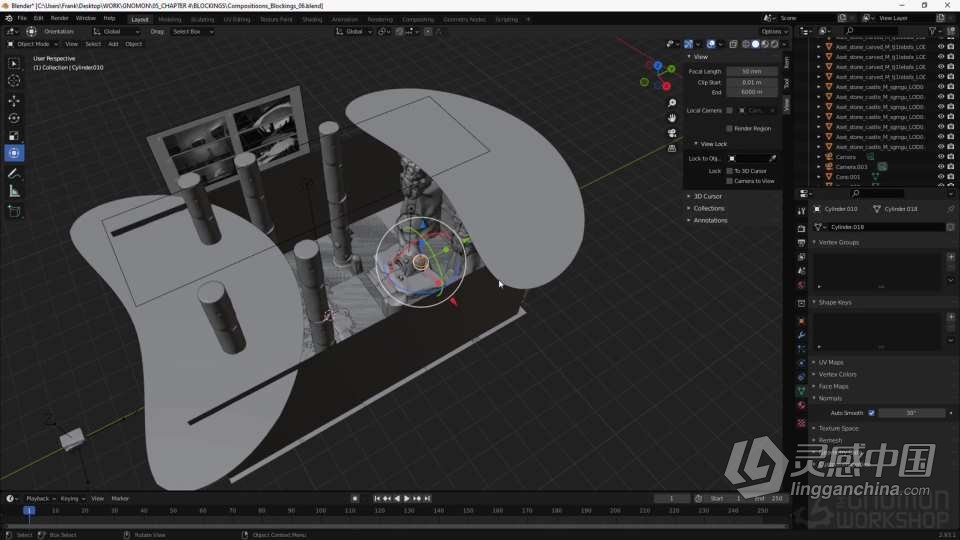Expand the Annotations panel
The image size is (960, 540).
click(708, 220)
